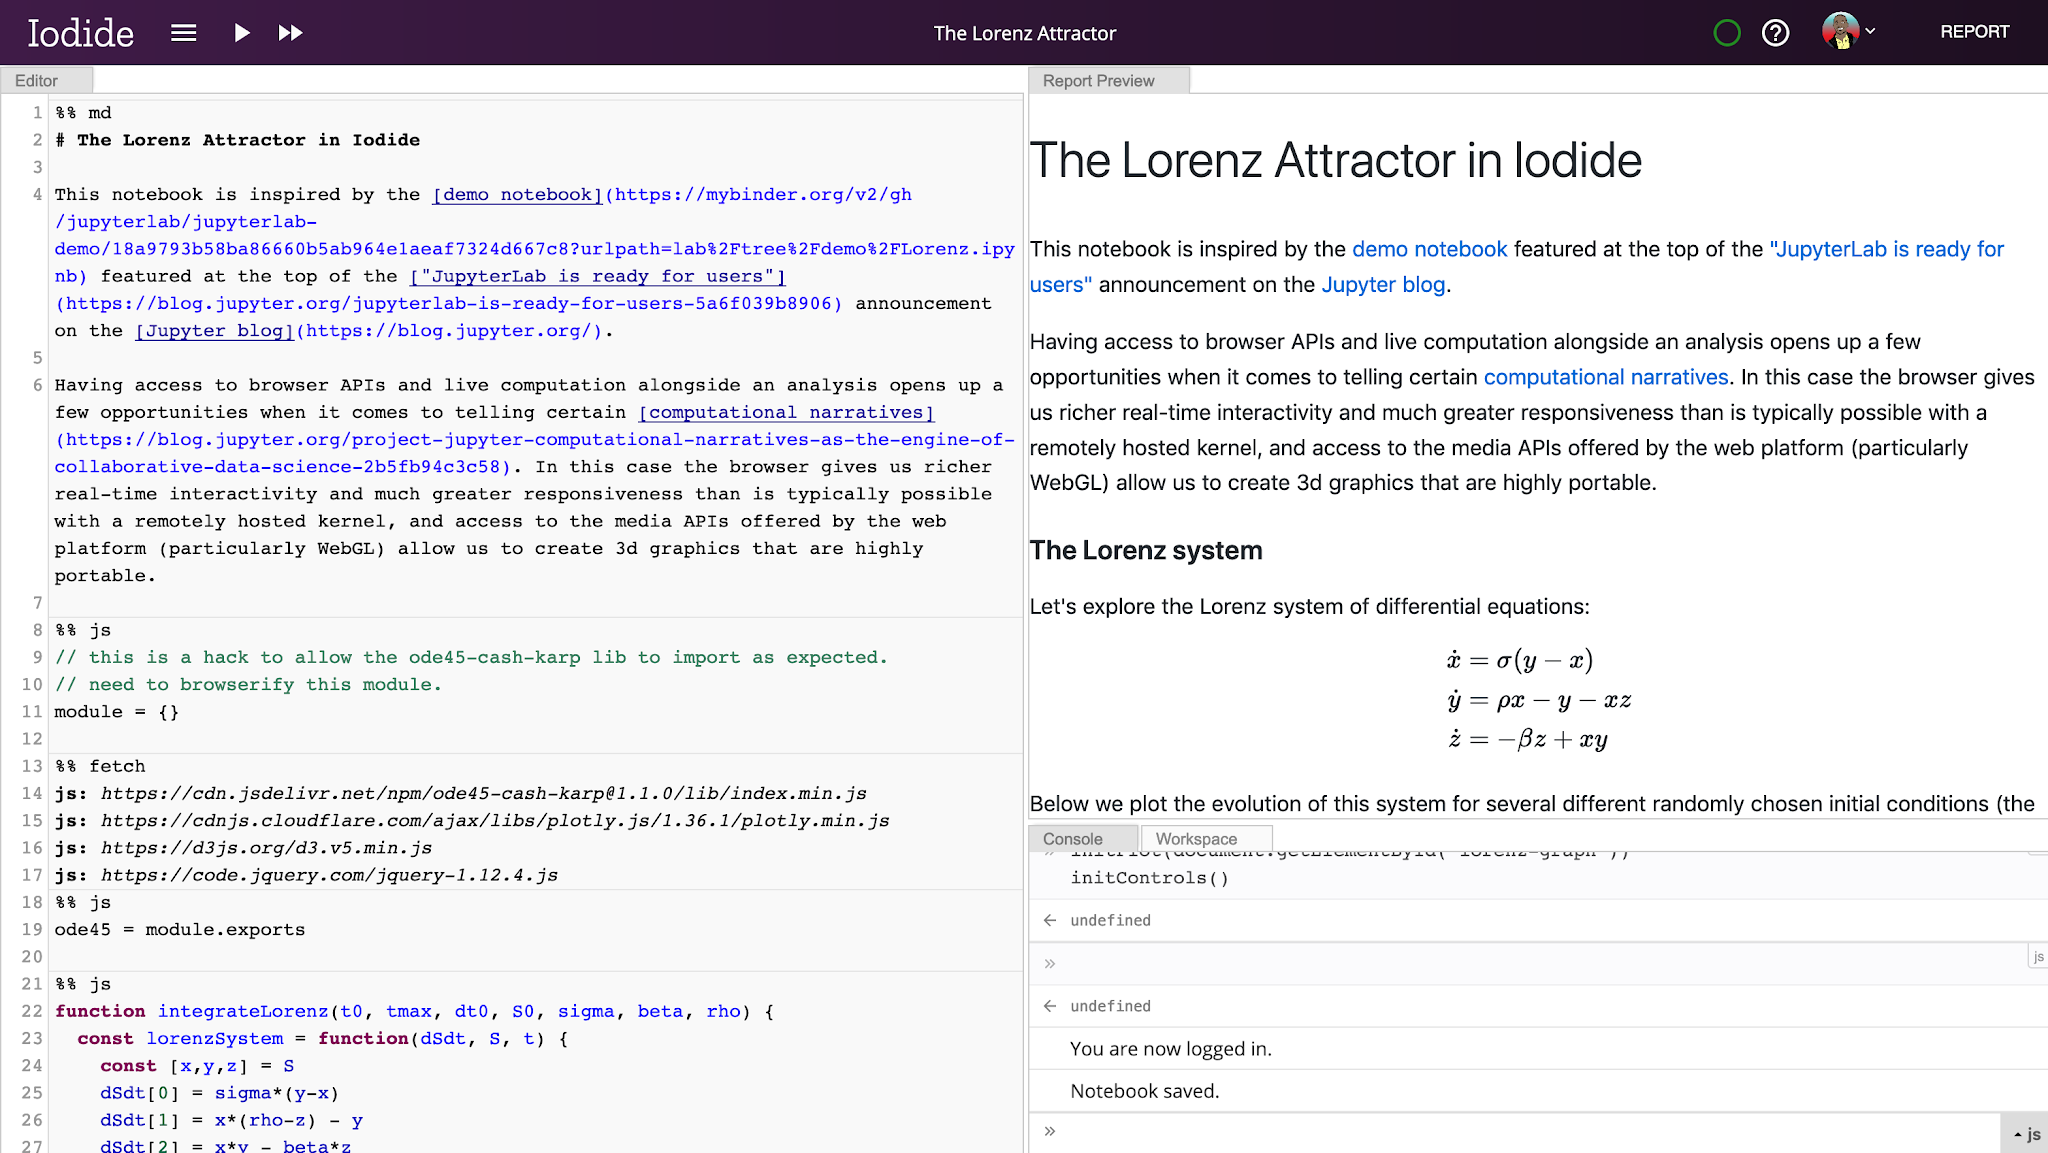The width and height of the screenshot is (2048, 1153).
Task: Run all chunks with fast-forward button
Action: [290, 33]
